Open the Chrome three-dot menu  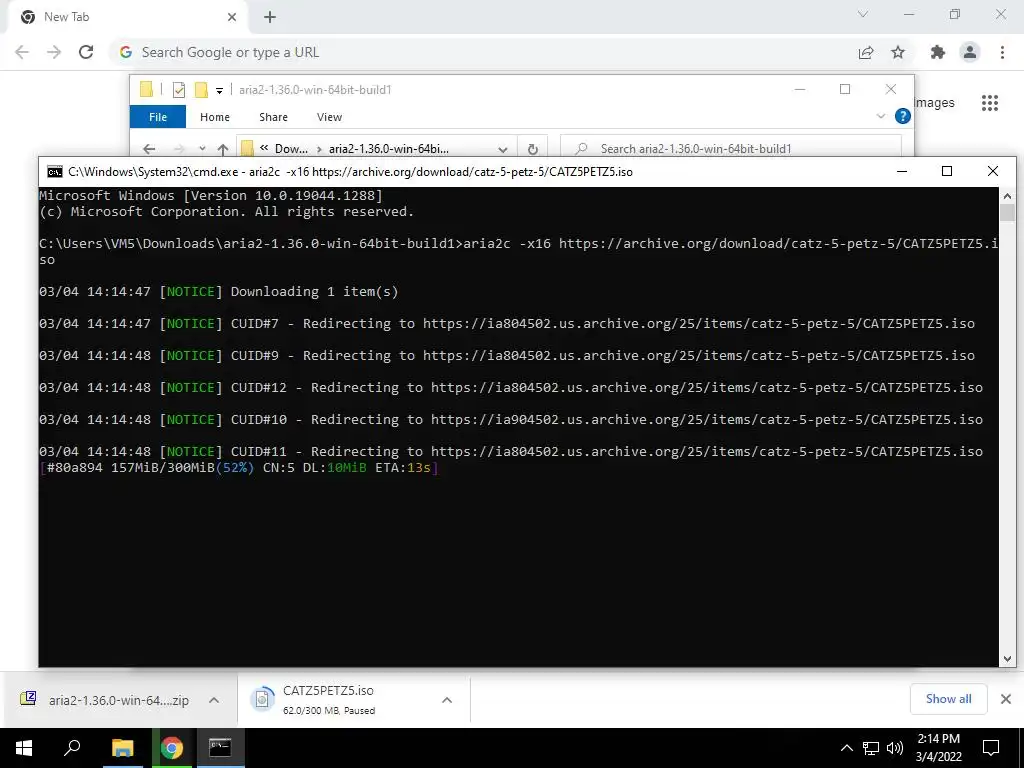1002,52
